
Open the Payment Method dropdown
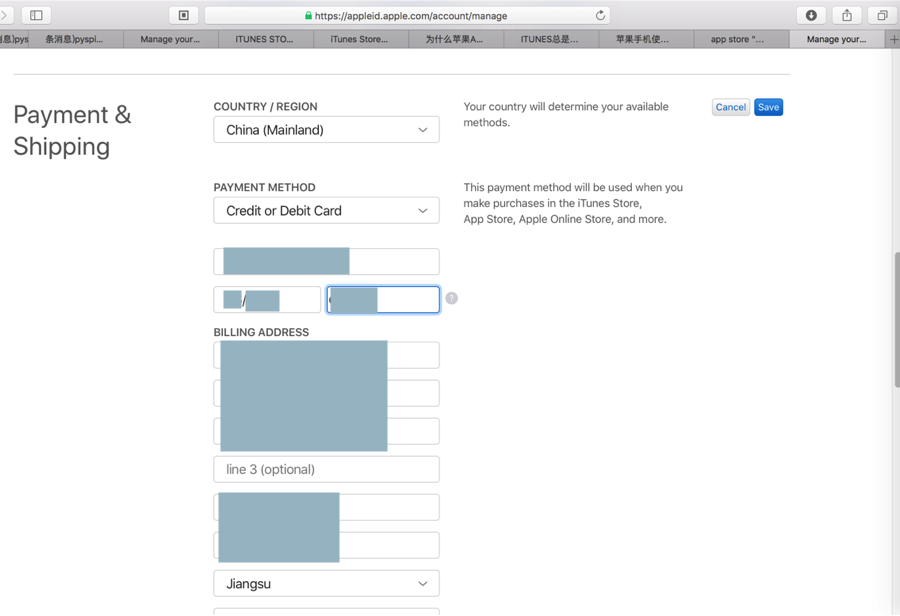pyautogui.click(x=326, y=211)
